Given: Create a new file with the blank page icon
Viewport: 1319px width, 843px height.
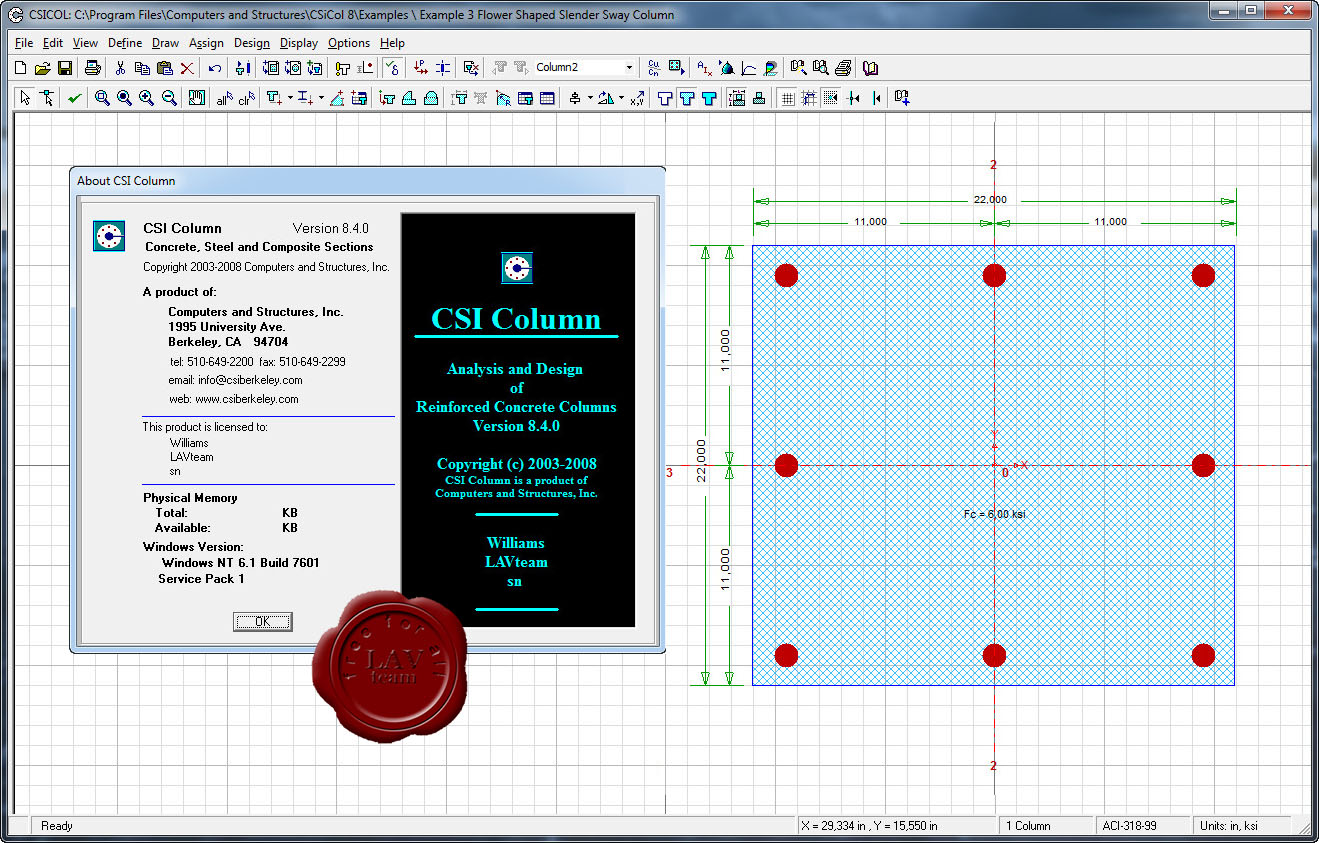Looking at the screenshot, I should (20, 68).
